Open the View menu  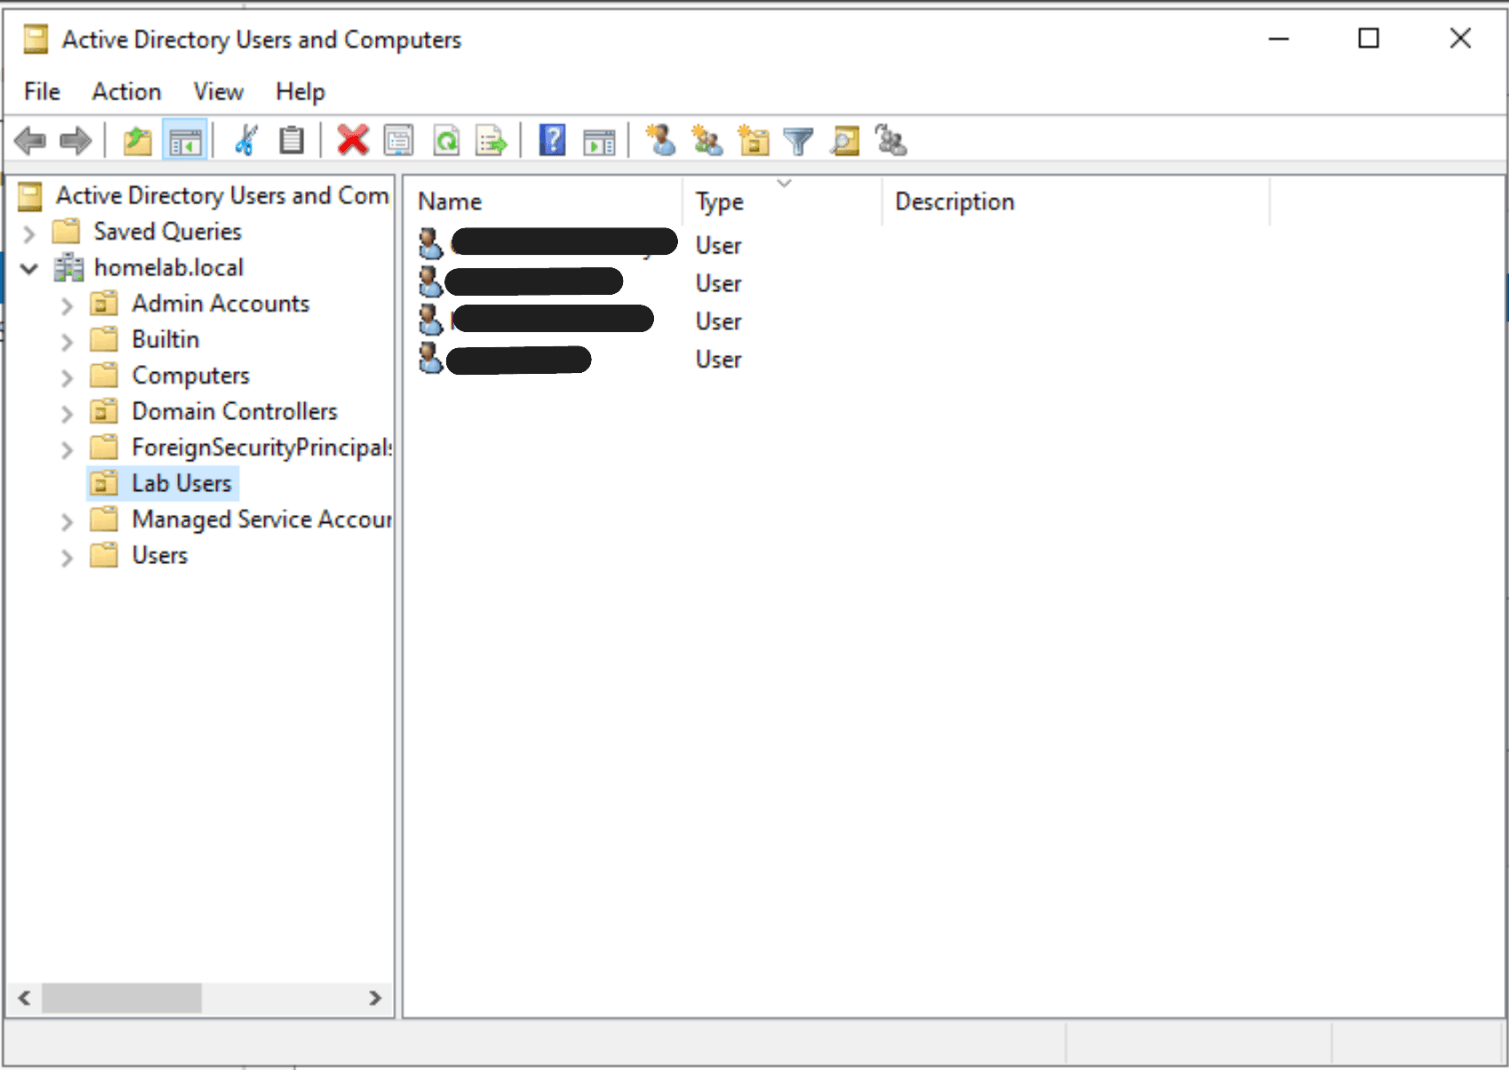click(x=219, y=92)
